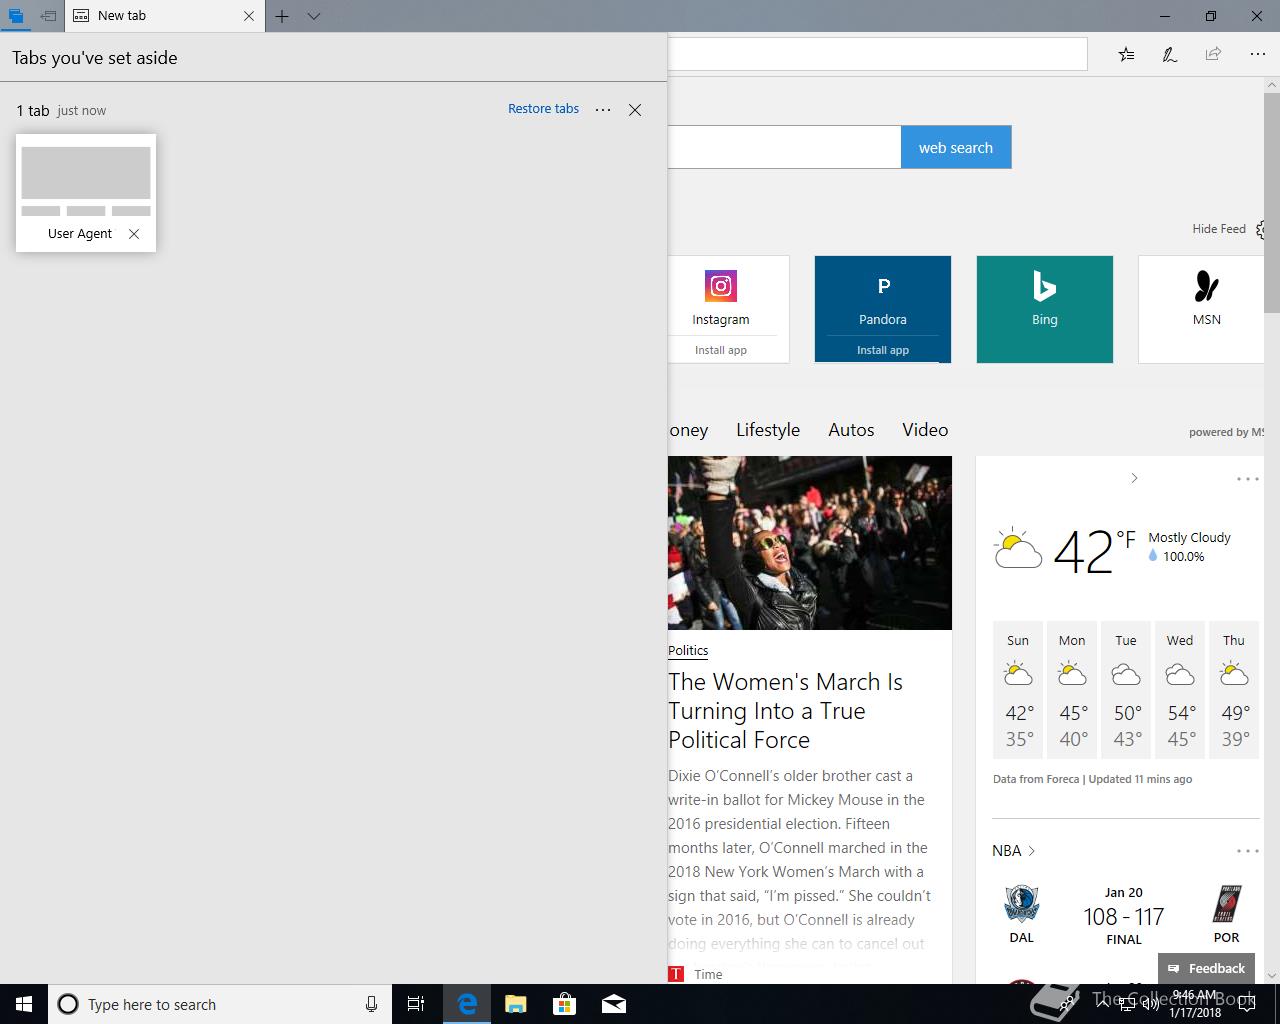This screenshot has height=1024, width=1280.
Task: Click the Cortana microphone icon
Action: tap(372, 1004)
